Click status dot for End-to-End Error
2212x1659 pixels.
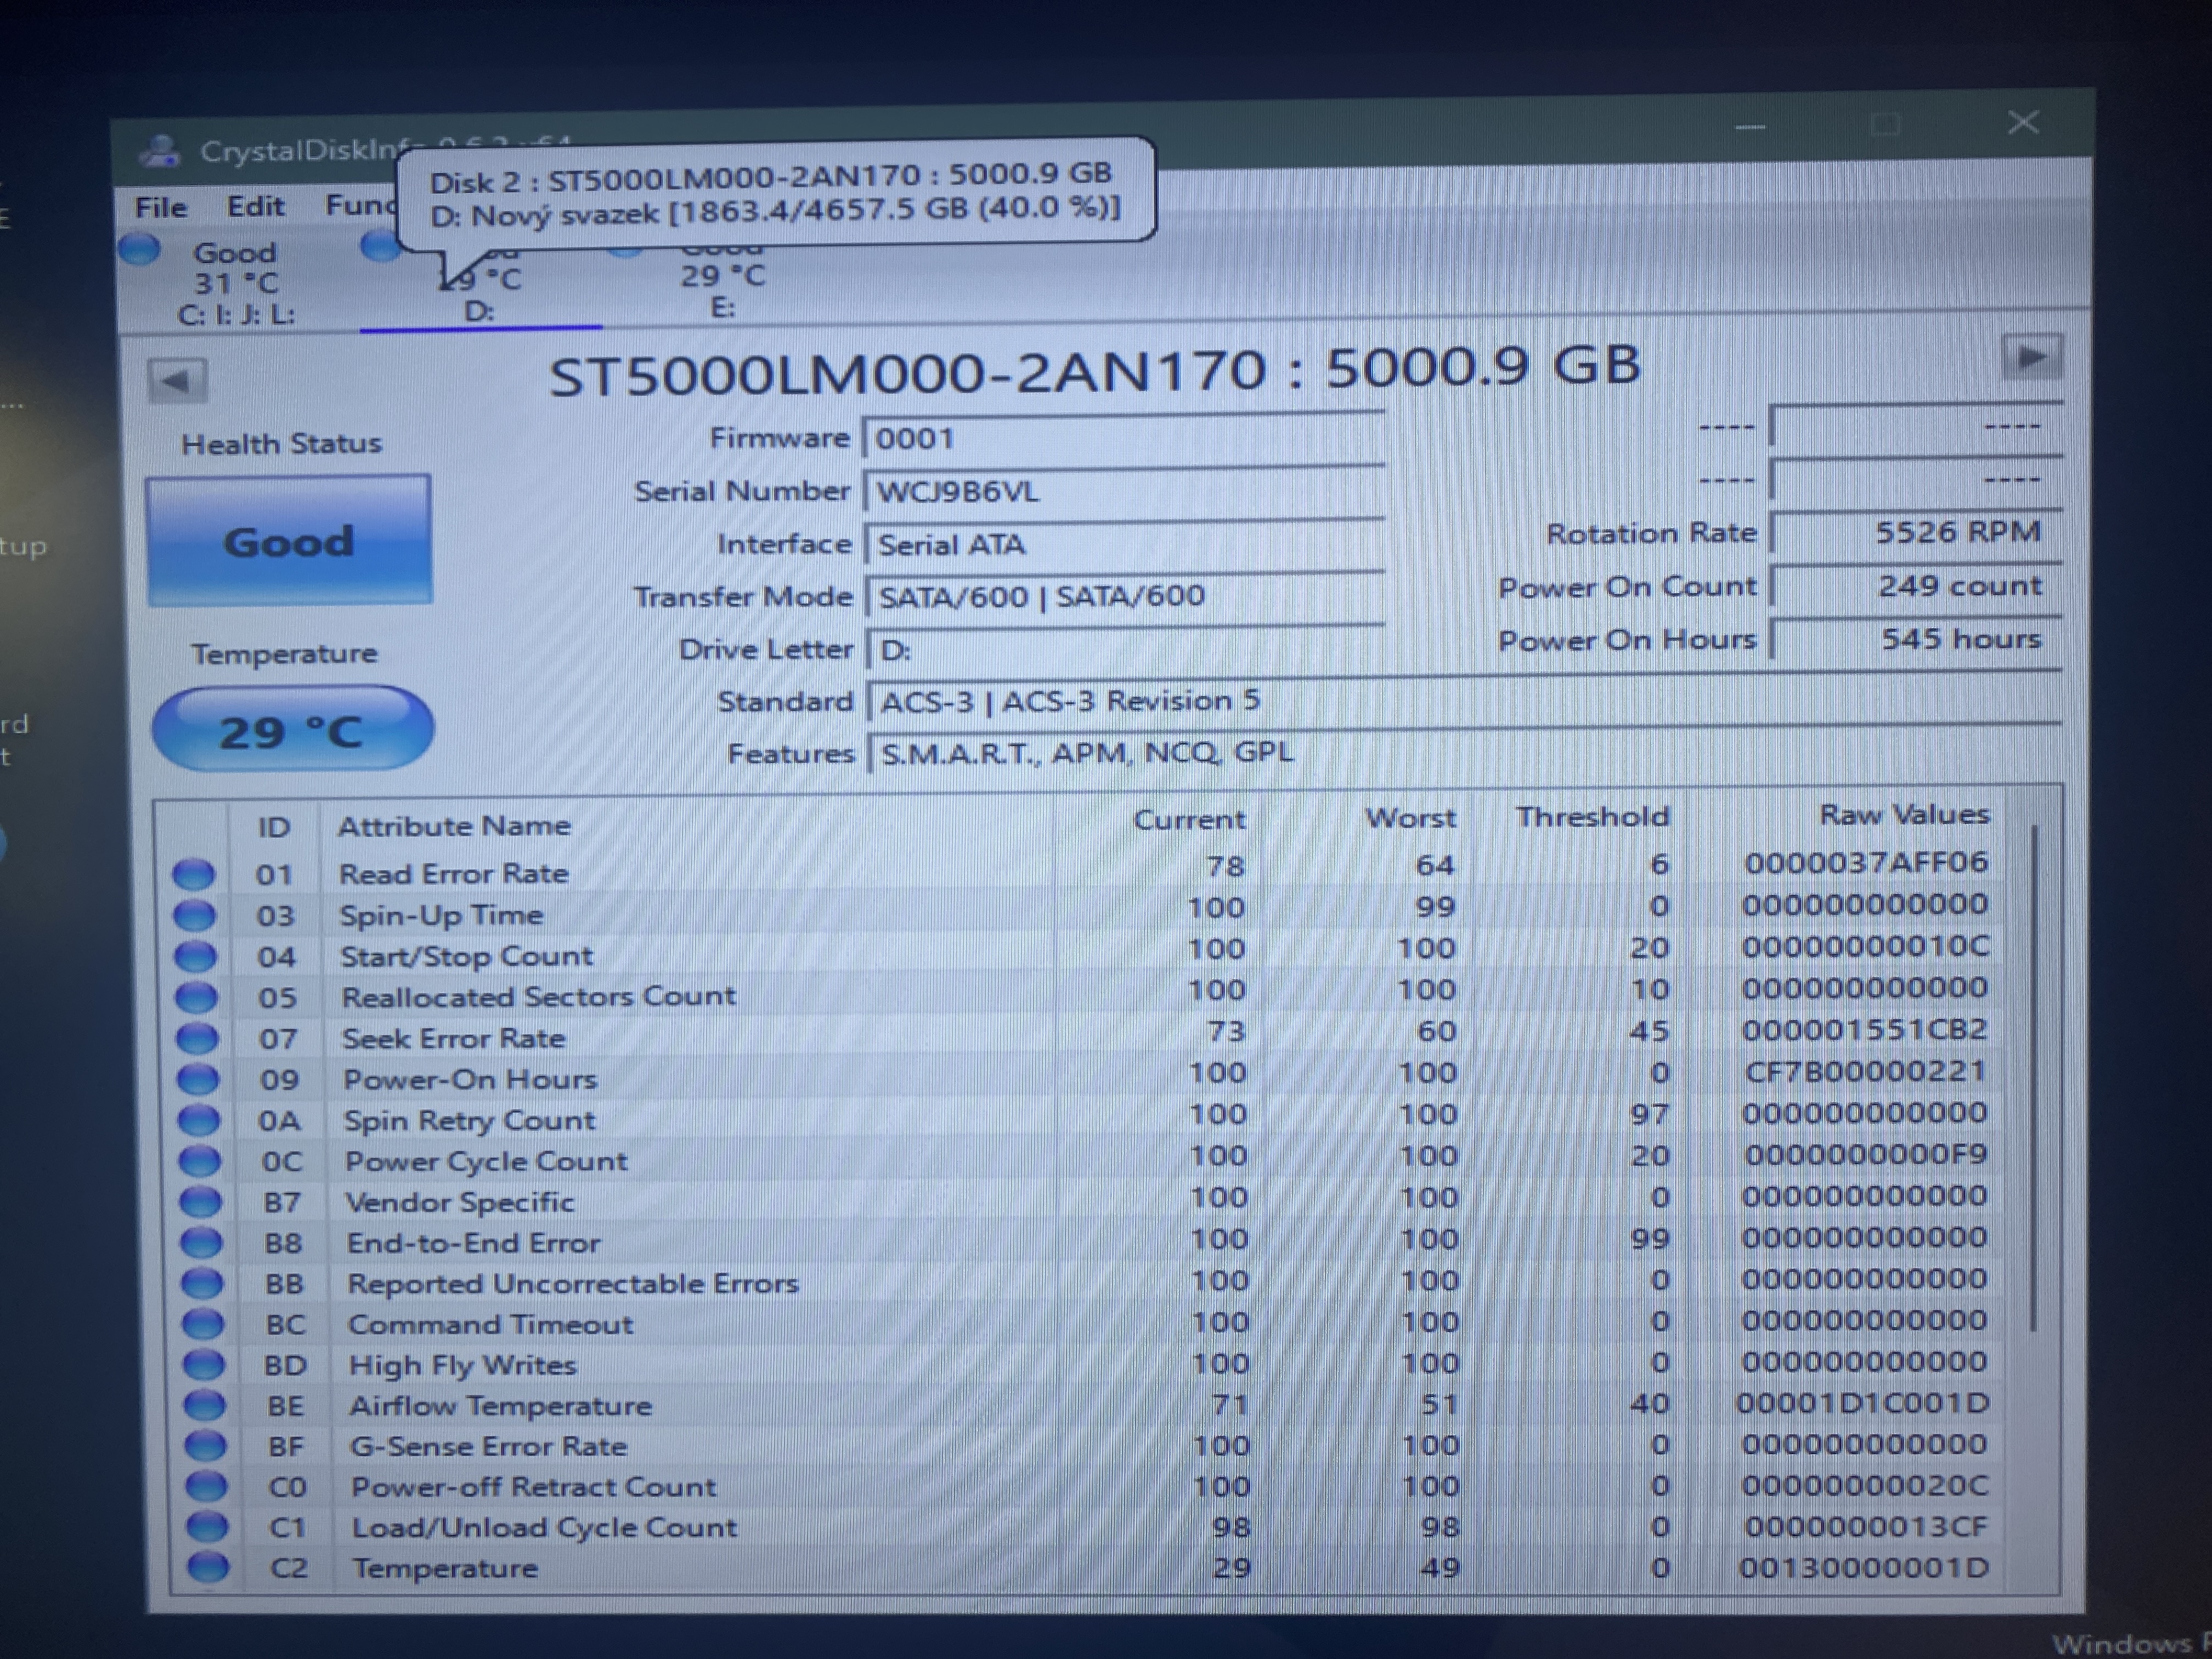coord(202,1243)
